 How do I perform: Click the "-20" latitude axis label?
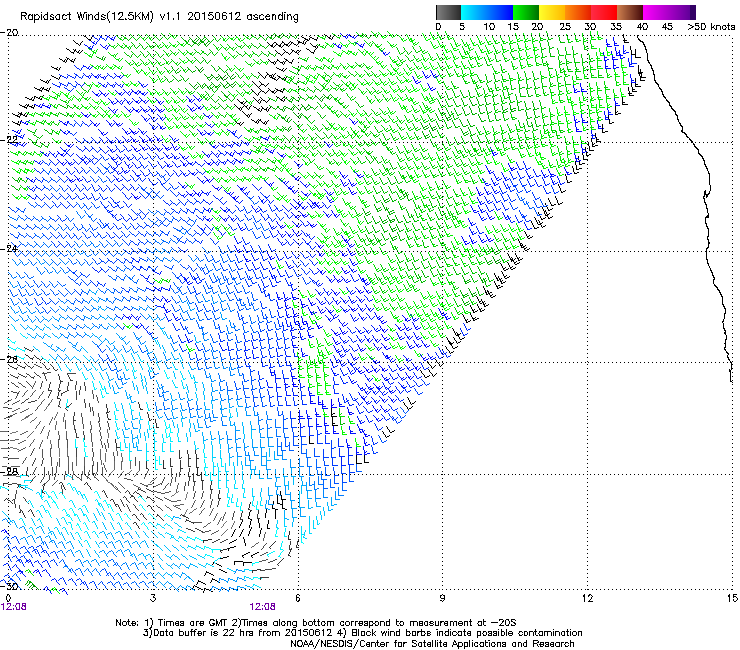point(9,33)
